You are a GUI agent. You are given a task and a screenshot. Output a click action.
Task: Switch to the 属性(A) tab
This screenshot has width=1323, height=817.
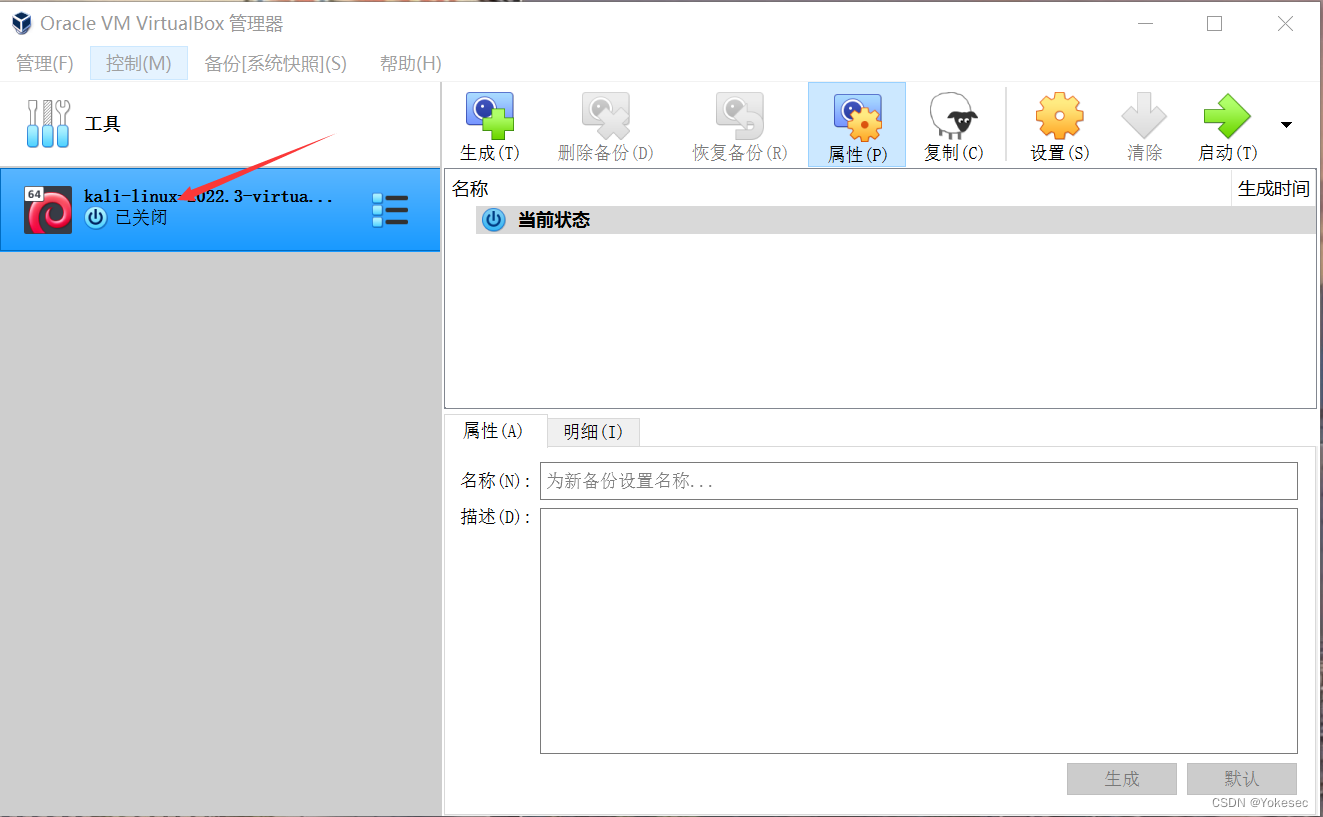(494, 431)
